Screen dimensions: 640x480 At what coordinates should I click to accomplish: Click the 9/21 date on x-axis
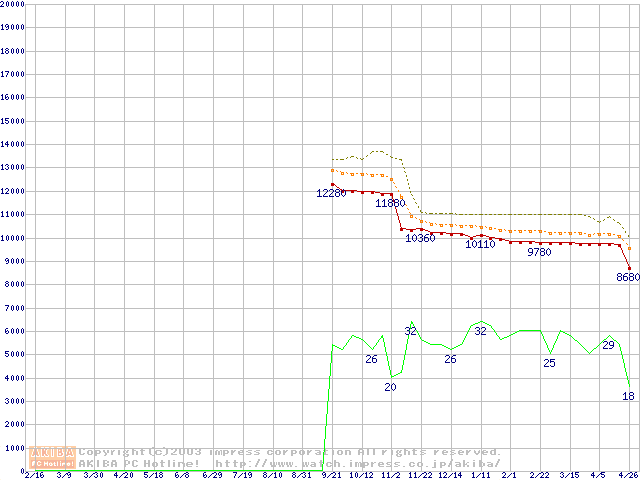(x=331, y=474)
